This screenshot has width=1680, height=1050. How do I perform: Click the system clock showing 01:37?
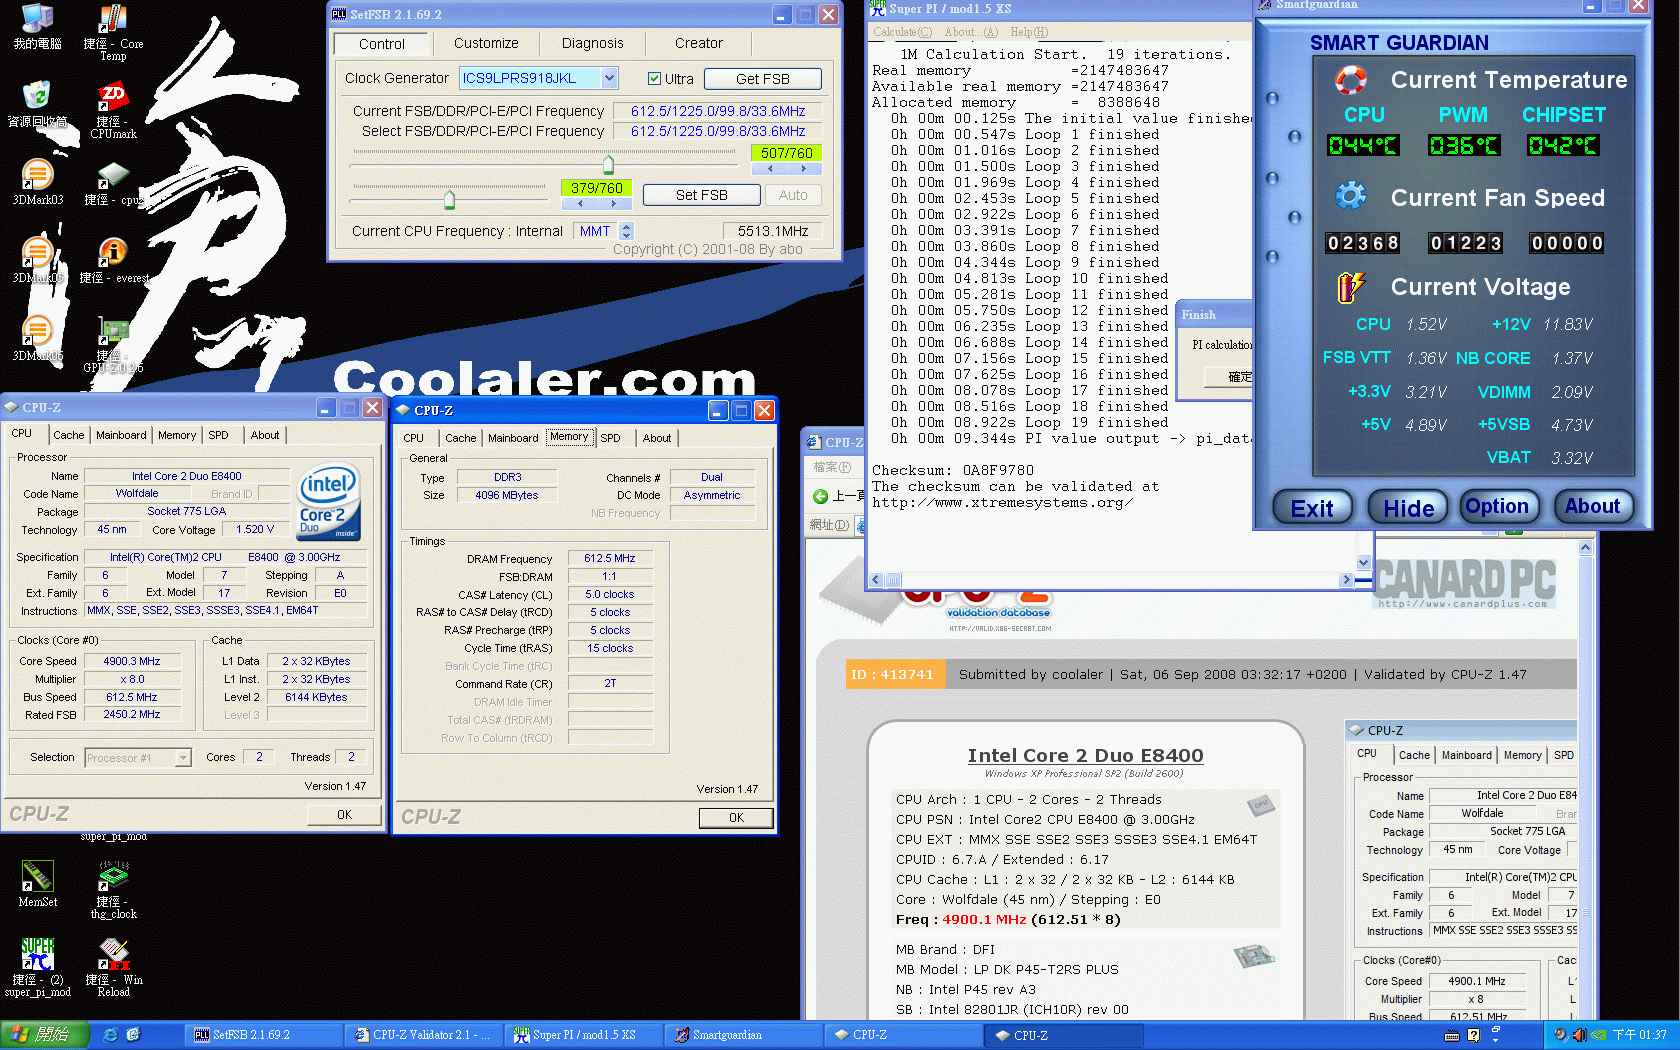click(1640, 1035)
